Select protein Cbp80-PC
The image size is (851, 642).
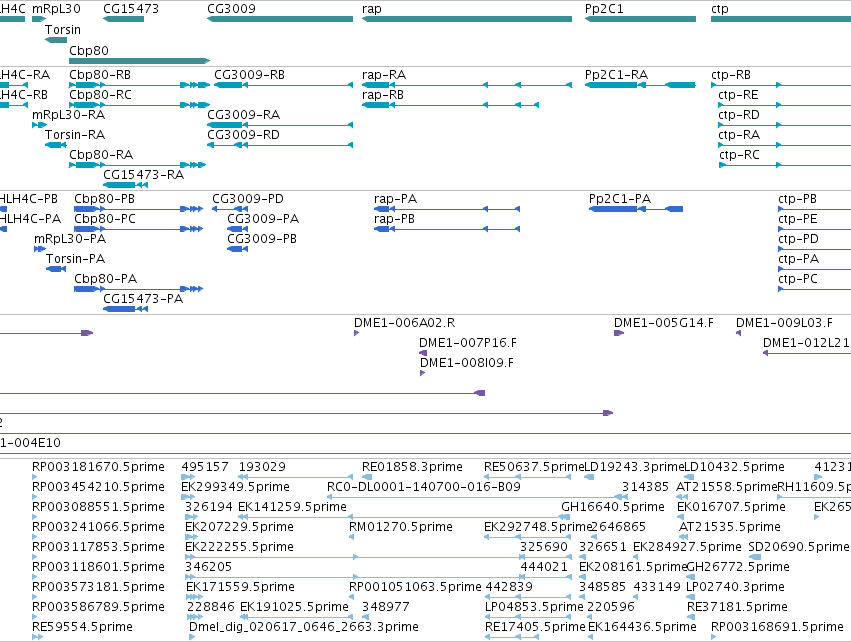point(105,219)
